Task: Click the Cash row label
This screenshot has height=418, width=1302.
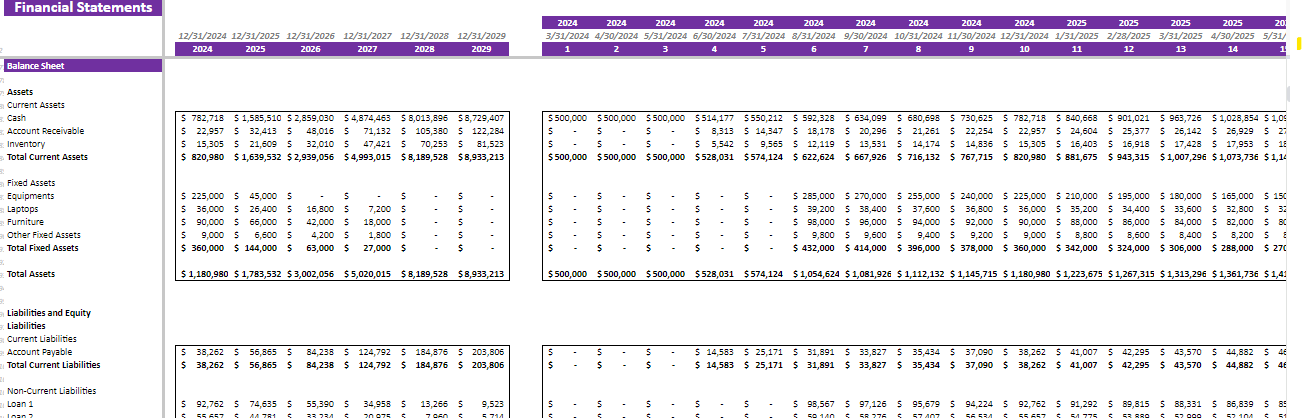Action: point(17,118)
